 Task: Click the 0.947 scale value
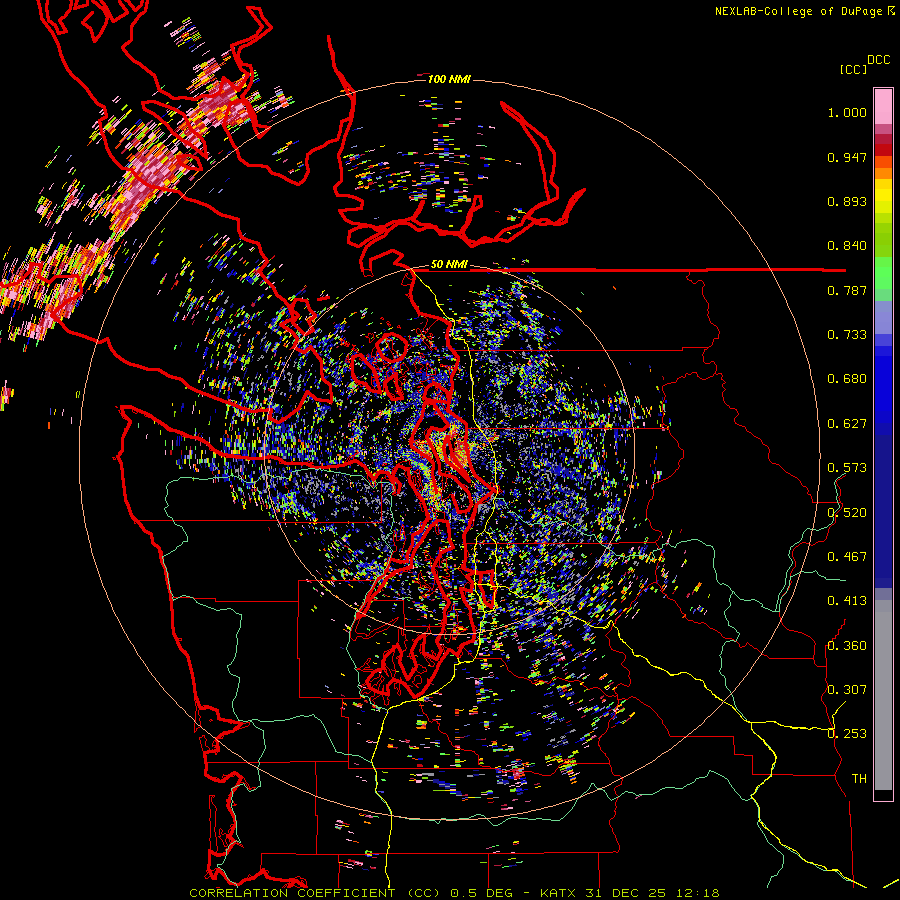tap(847, 157)
